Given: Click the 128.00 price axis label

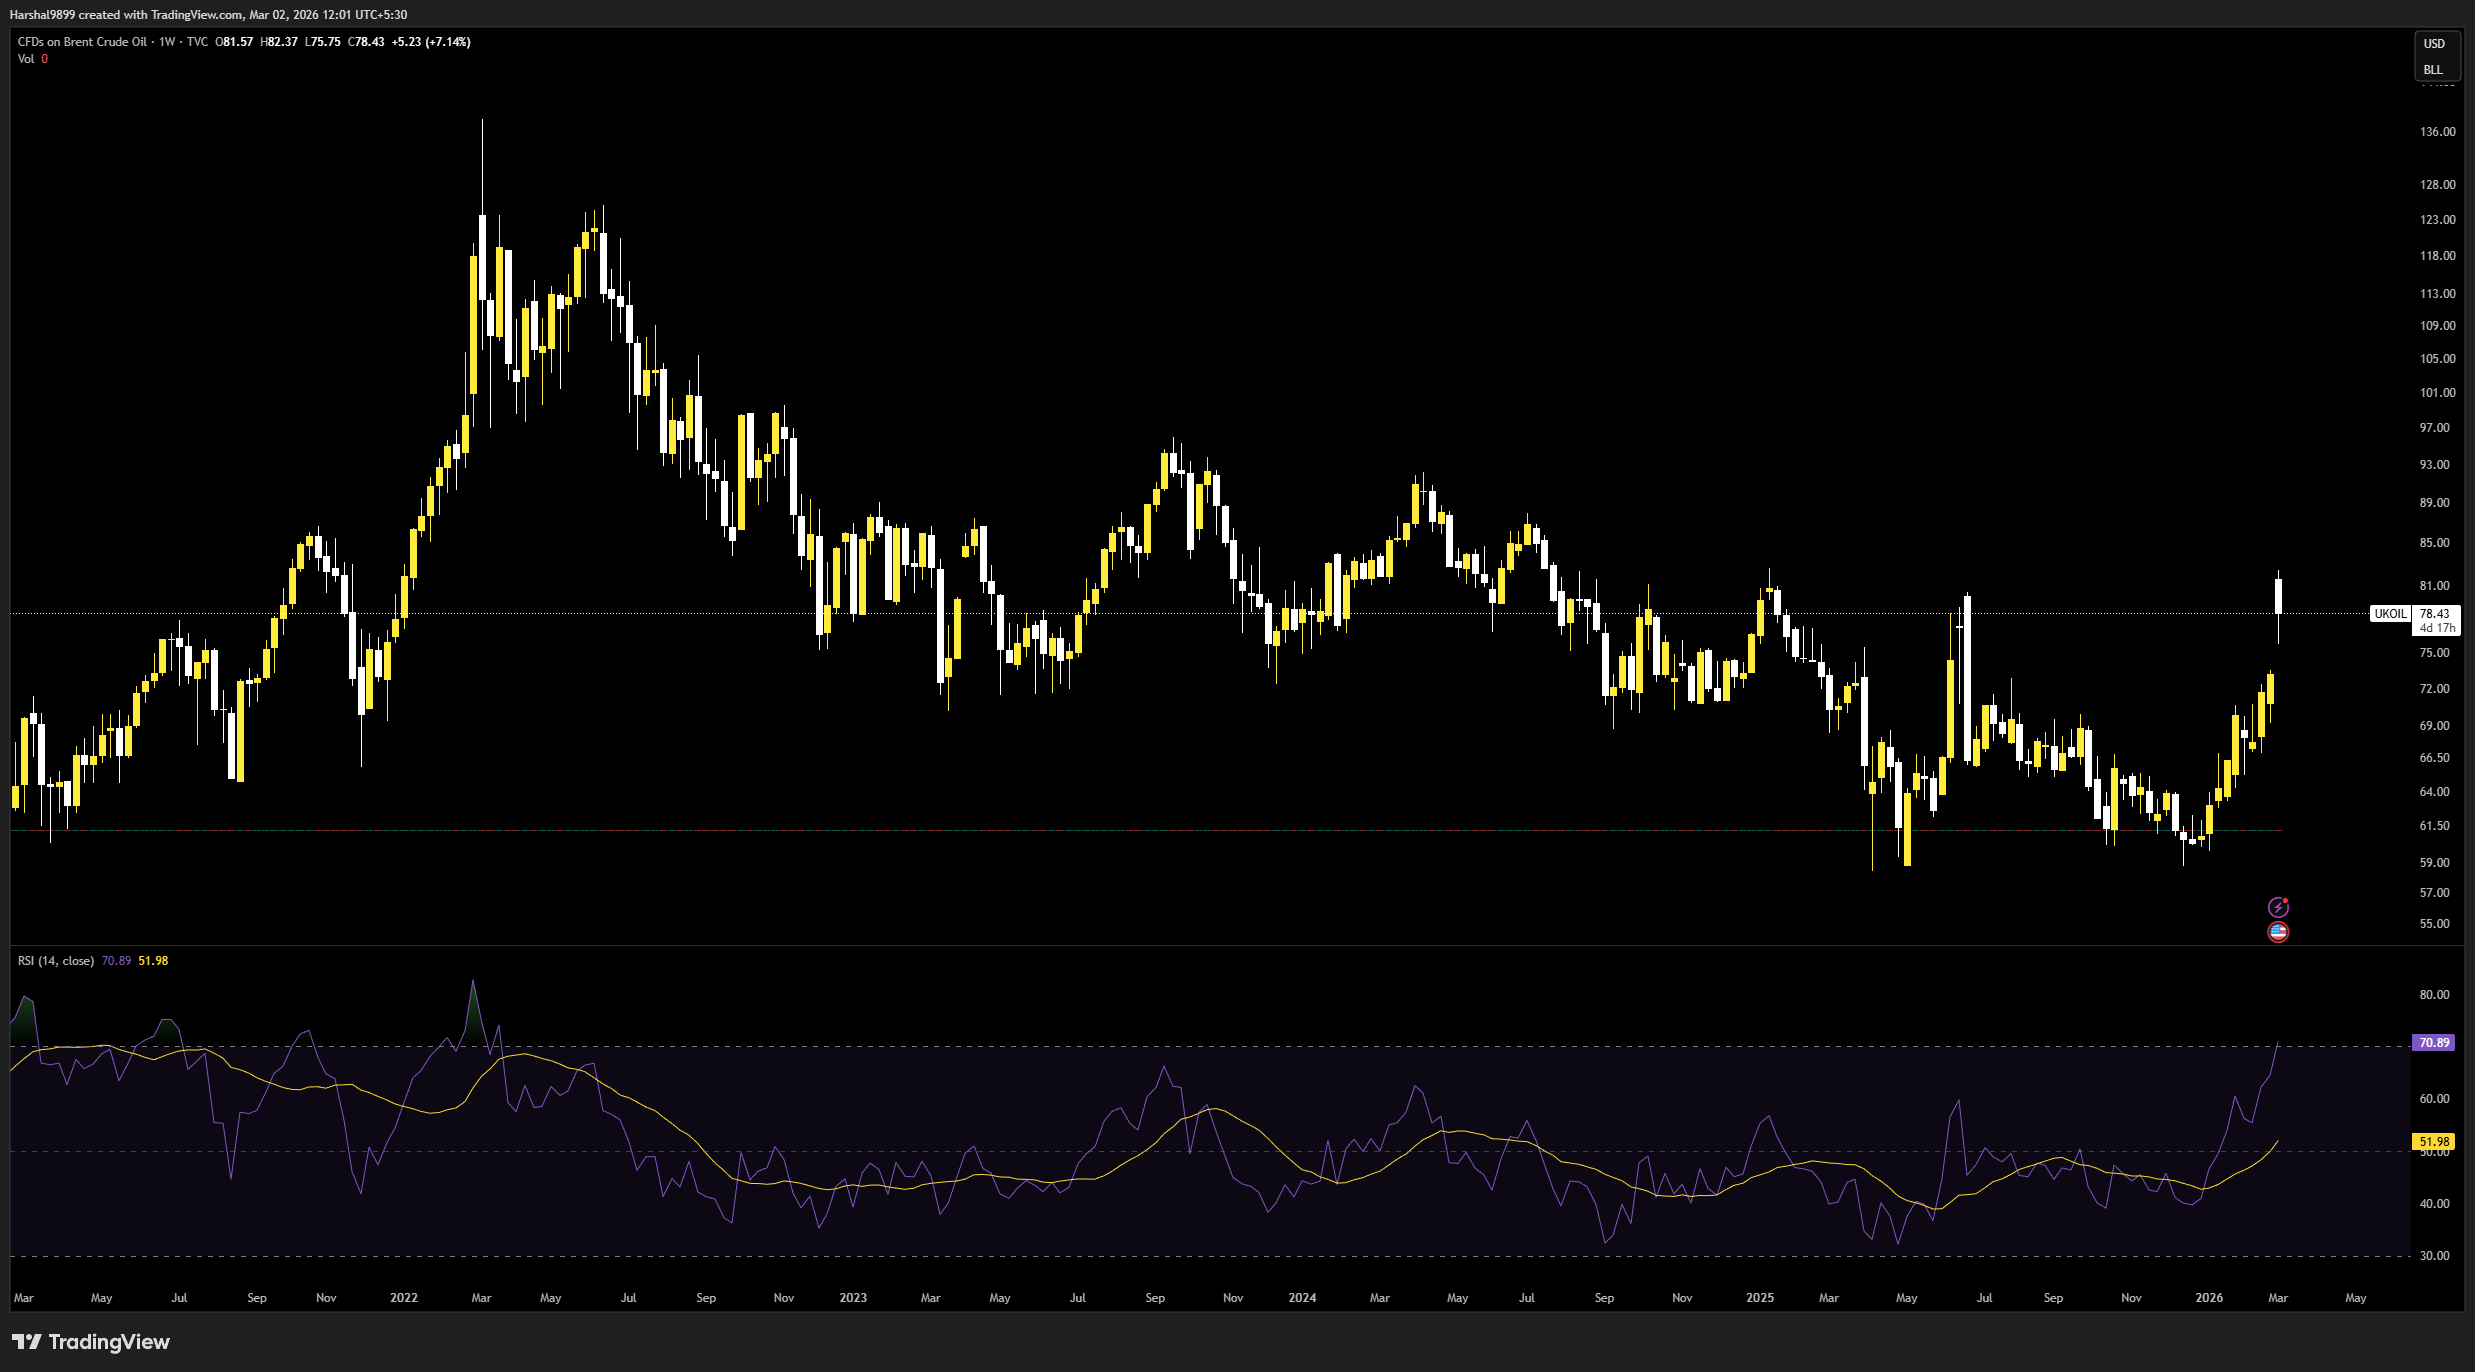Looking at the screenshot, I should (2437, 185).
